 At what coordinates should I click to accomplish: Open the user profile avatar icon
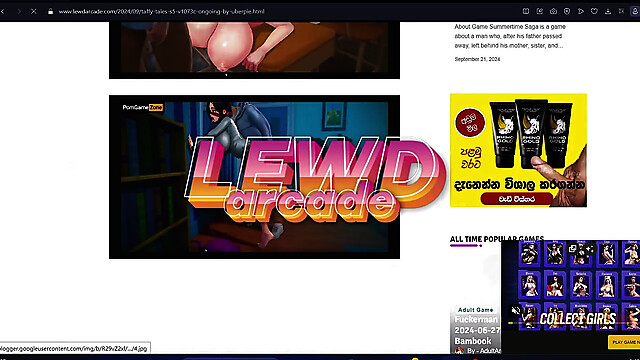[635, 11]
